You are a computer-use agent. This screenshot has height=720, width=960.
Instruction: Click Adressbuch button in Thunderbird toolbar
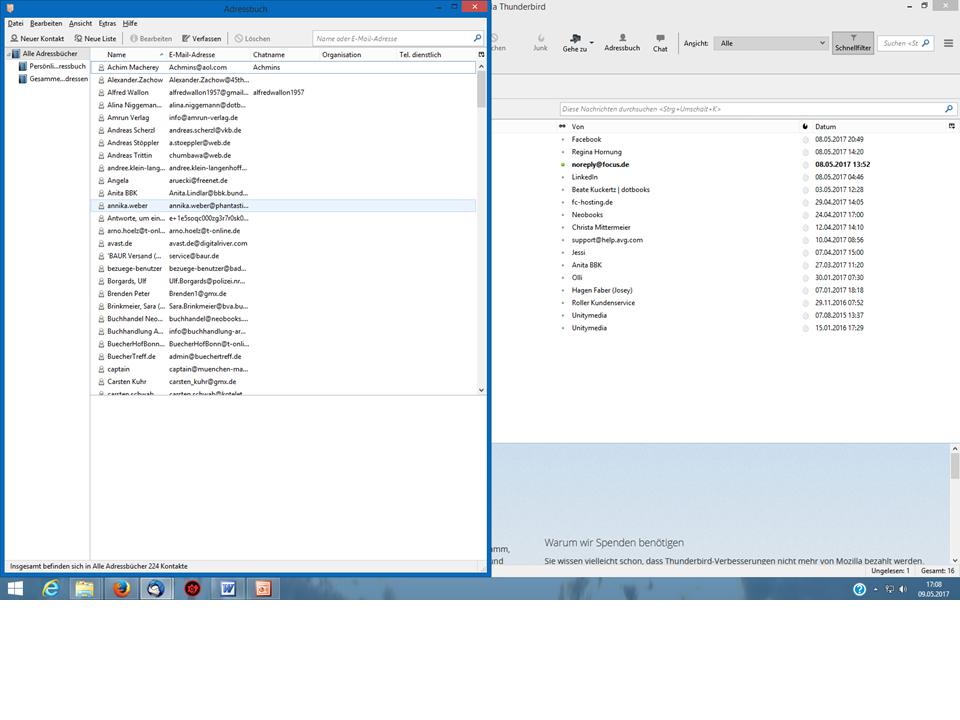(622, 42)
